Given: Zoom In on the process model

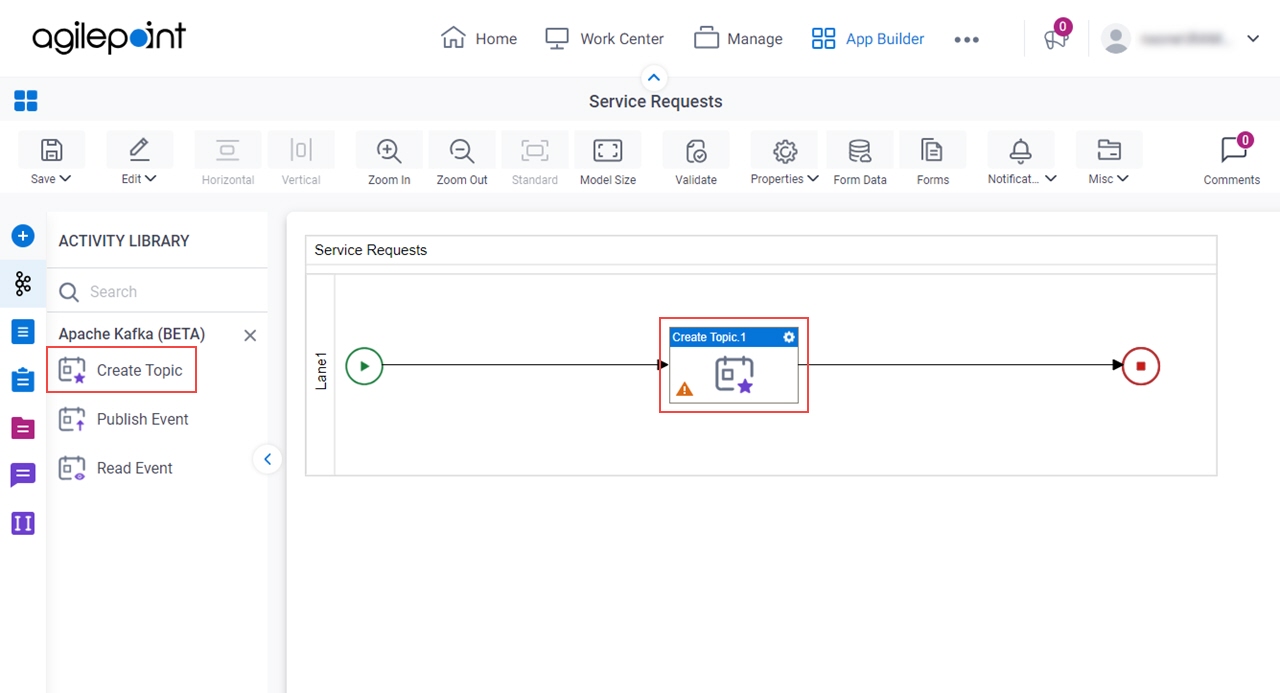Looking at the screenshot, I should (389, 151).
